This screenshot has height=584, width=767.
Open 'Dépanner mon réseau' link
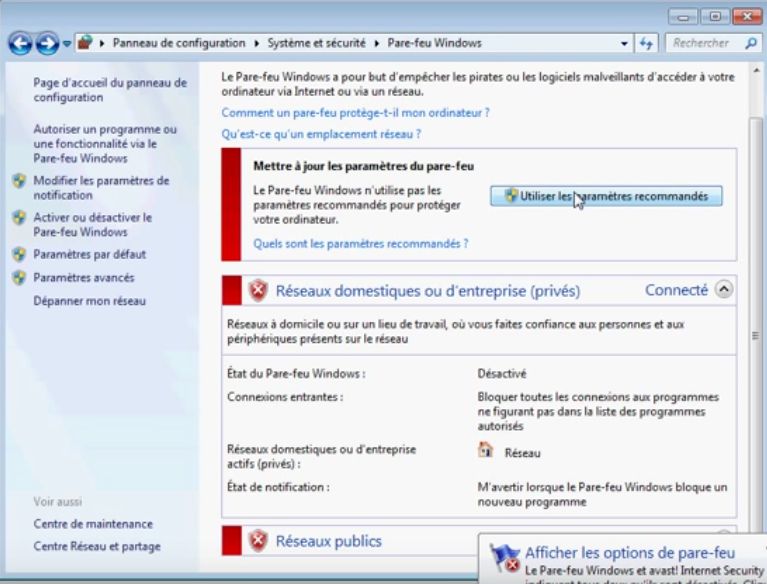[90, 301]
